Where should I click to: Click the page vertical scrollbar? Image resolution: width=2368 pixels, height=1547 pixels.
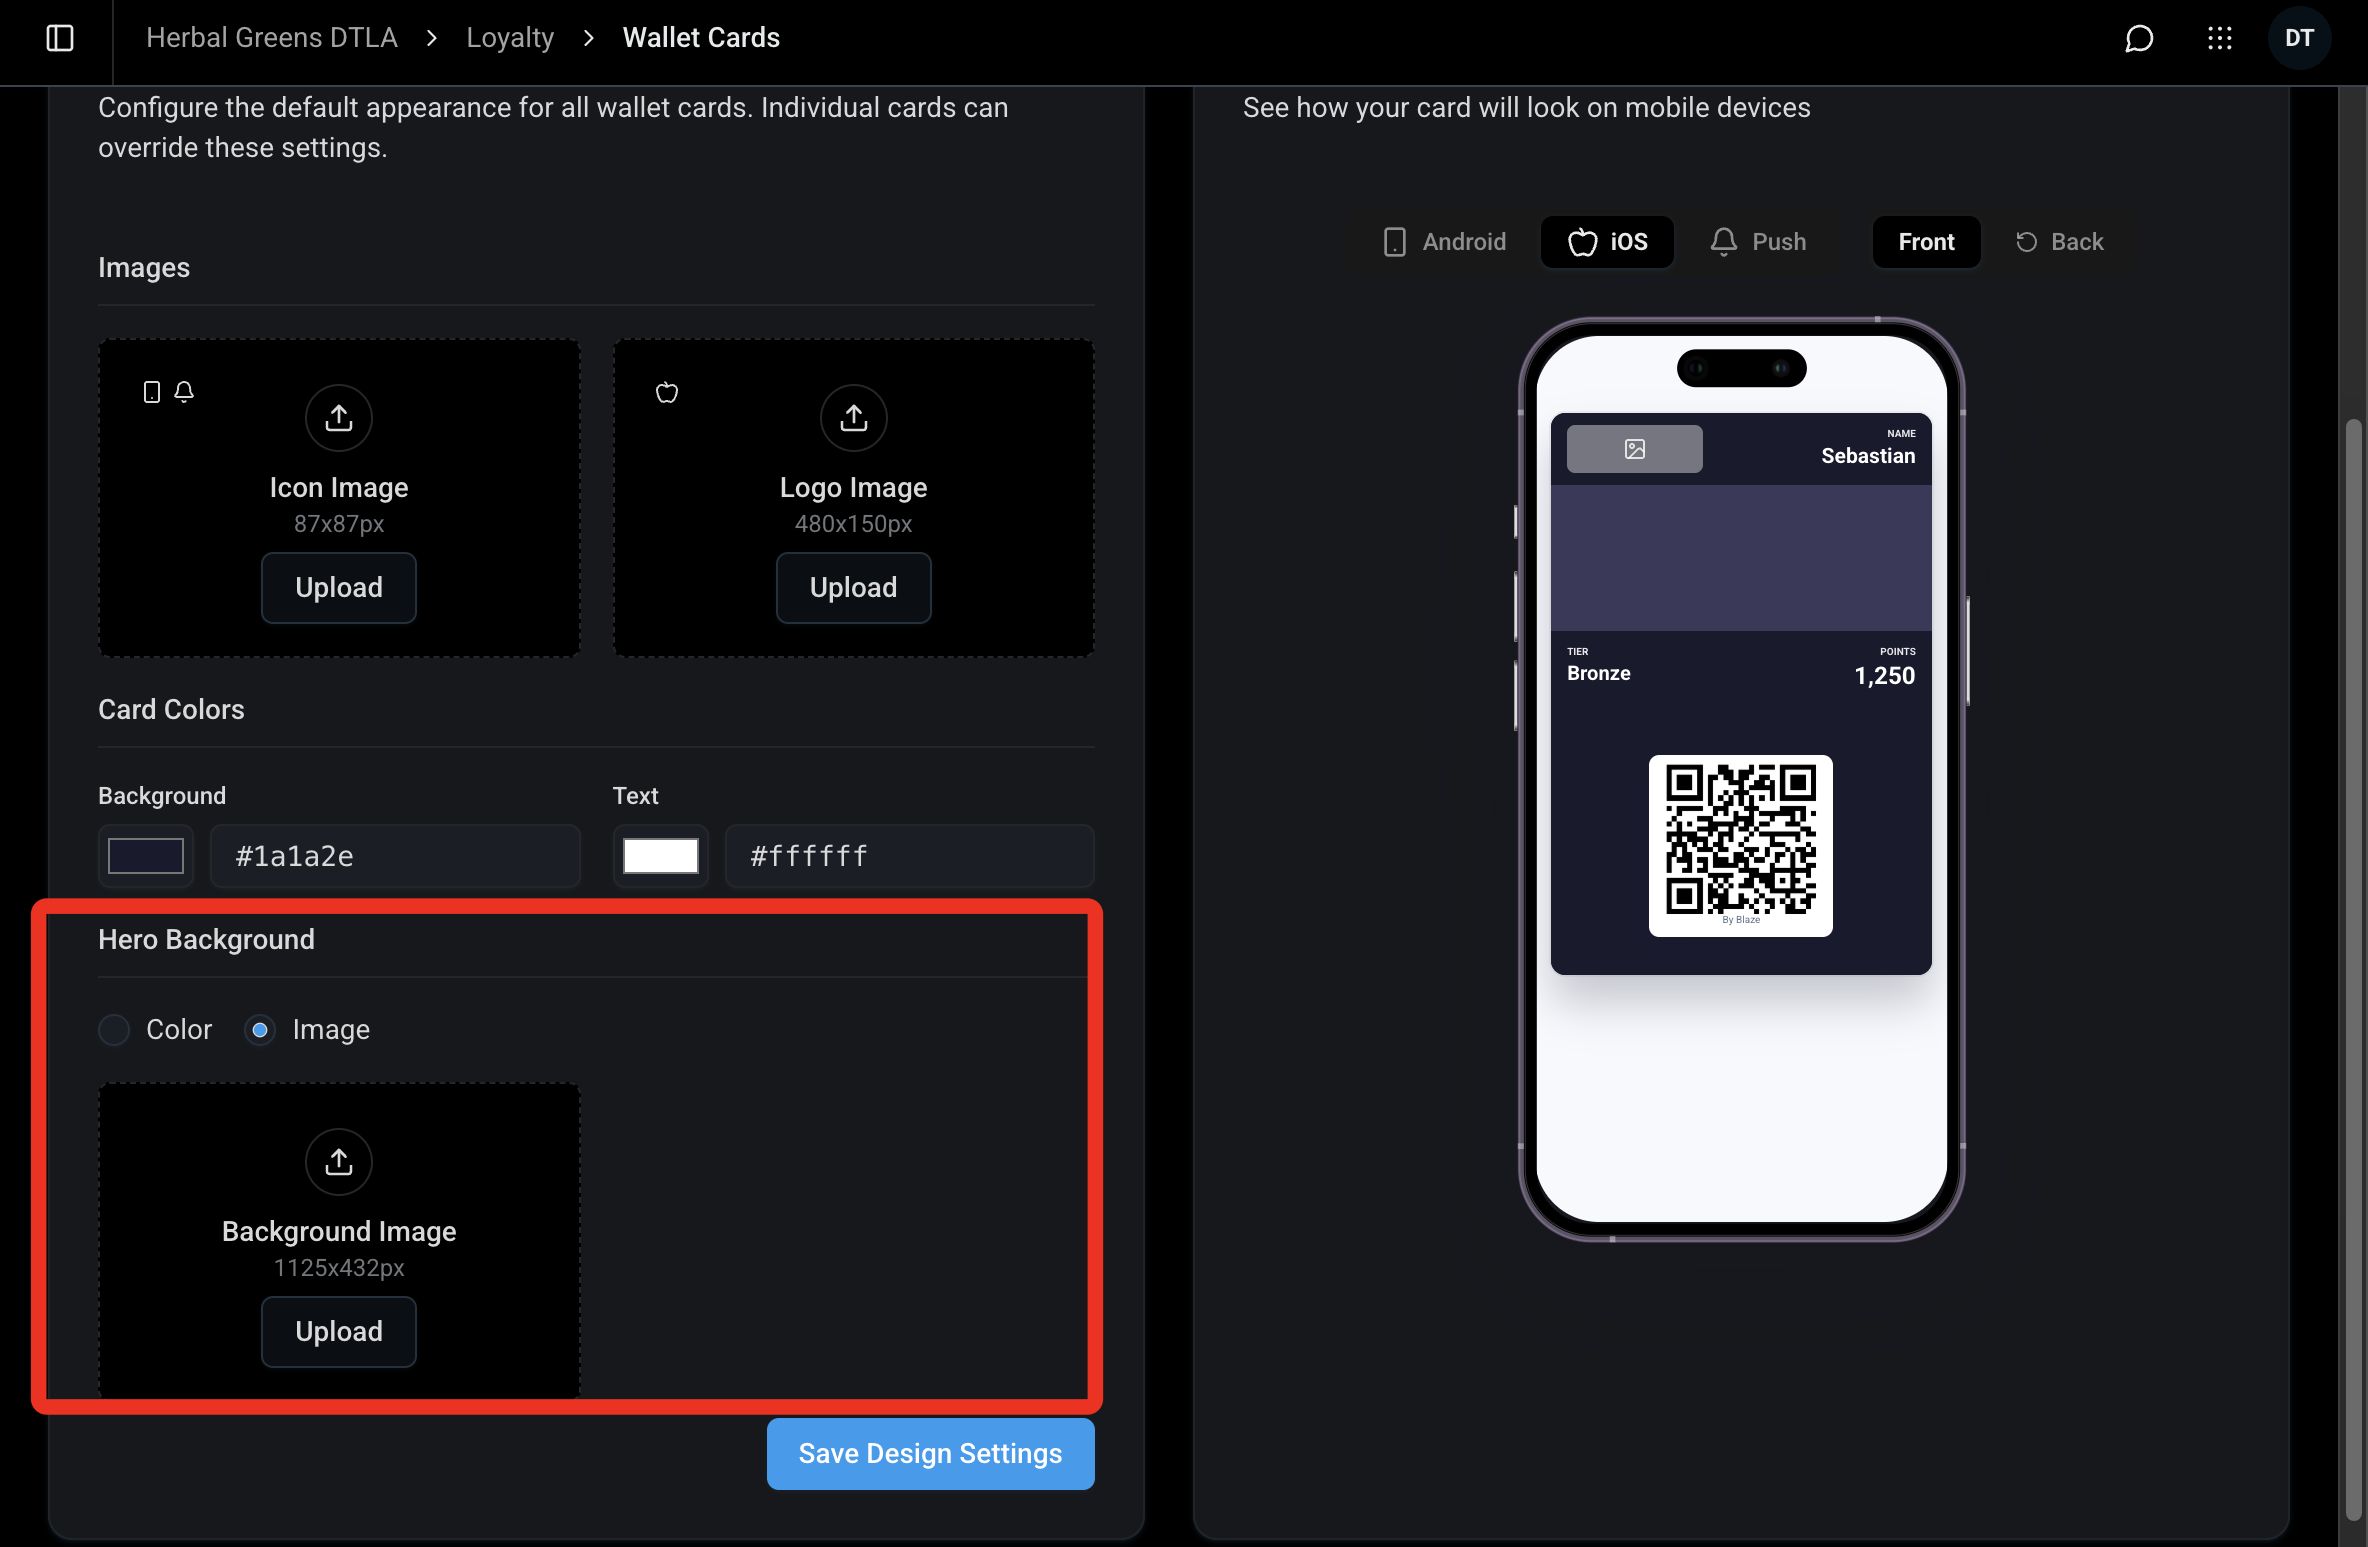[x=2354, y=970]
